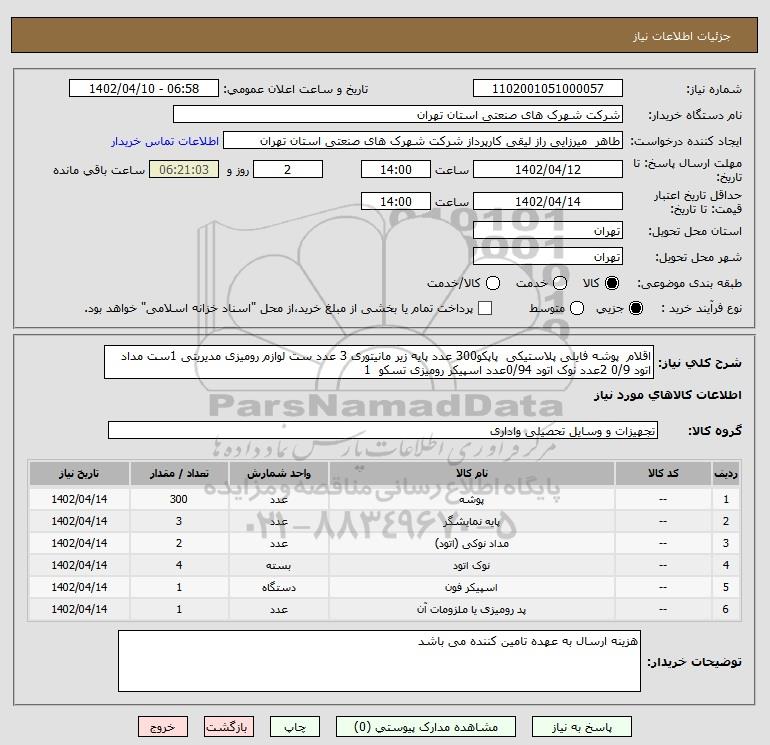Click the مشاهده مدارک پیوستی (0) button
The width and height of the screenshot is (770, 745).
[426, 727]
